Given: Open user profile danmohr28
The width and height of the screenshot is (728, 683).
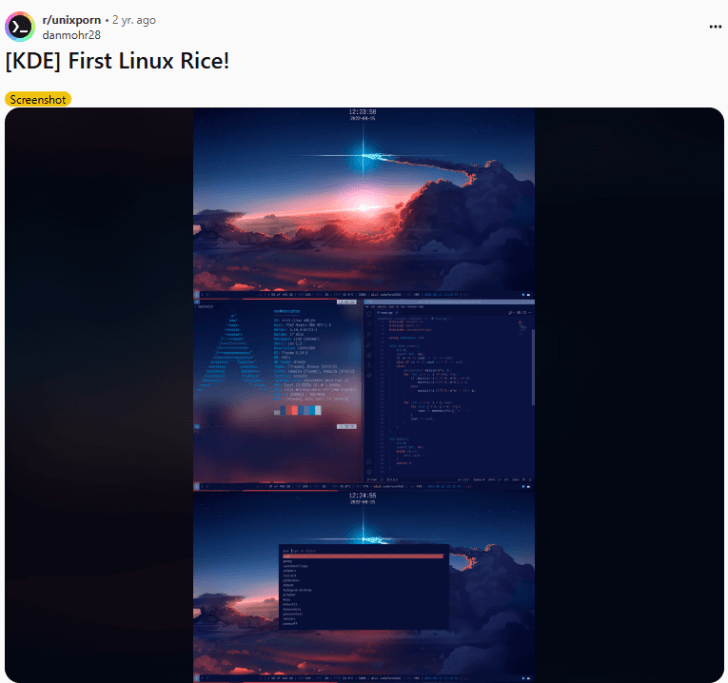Looking at the screenshot, I should (71, 35).
